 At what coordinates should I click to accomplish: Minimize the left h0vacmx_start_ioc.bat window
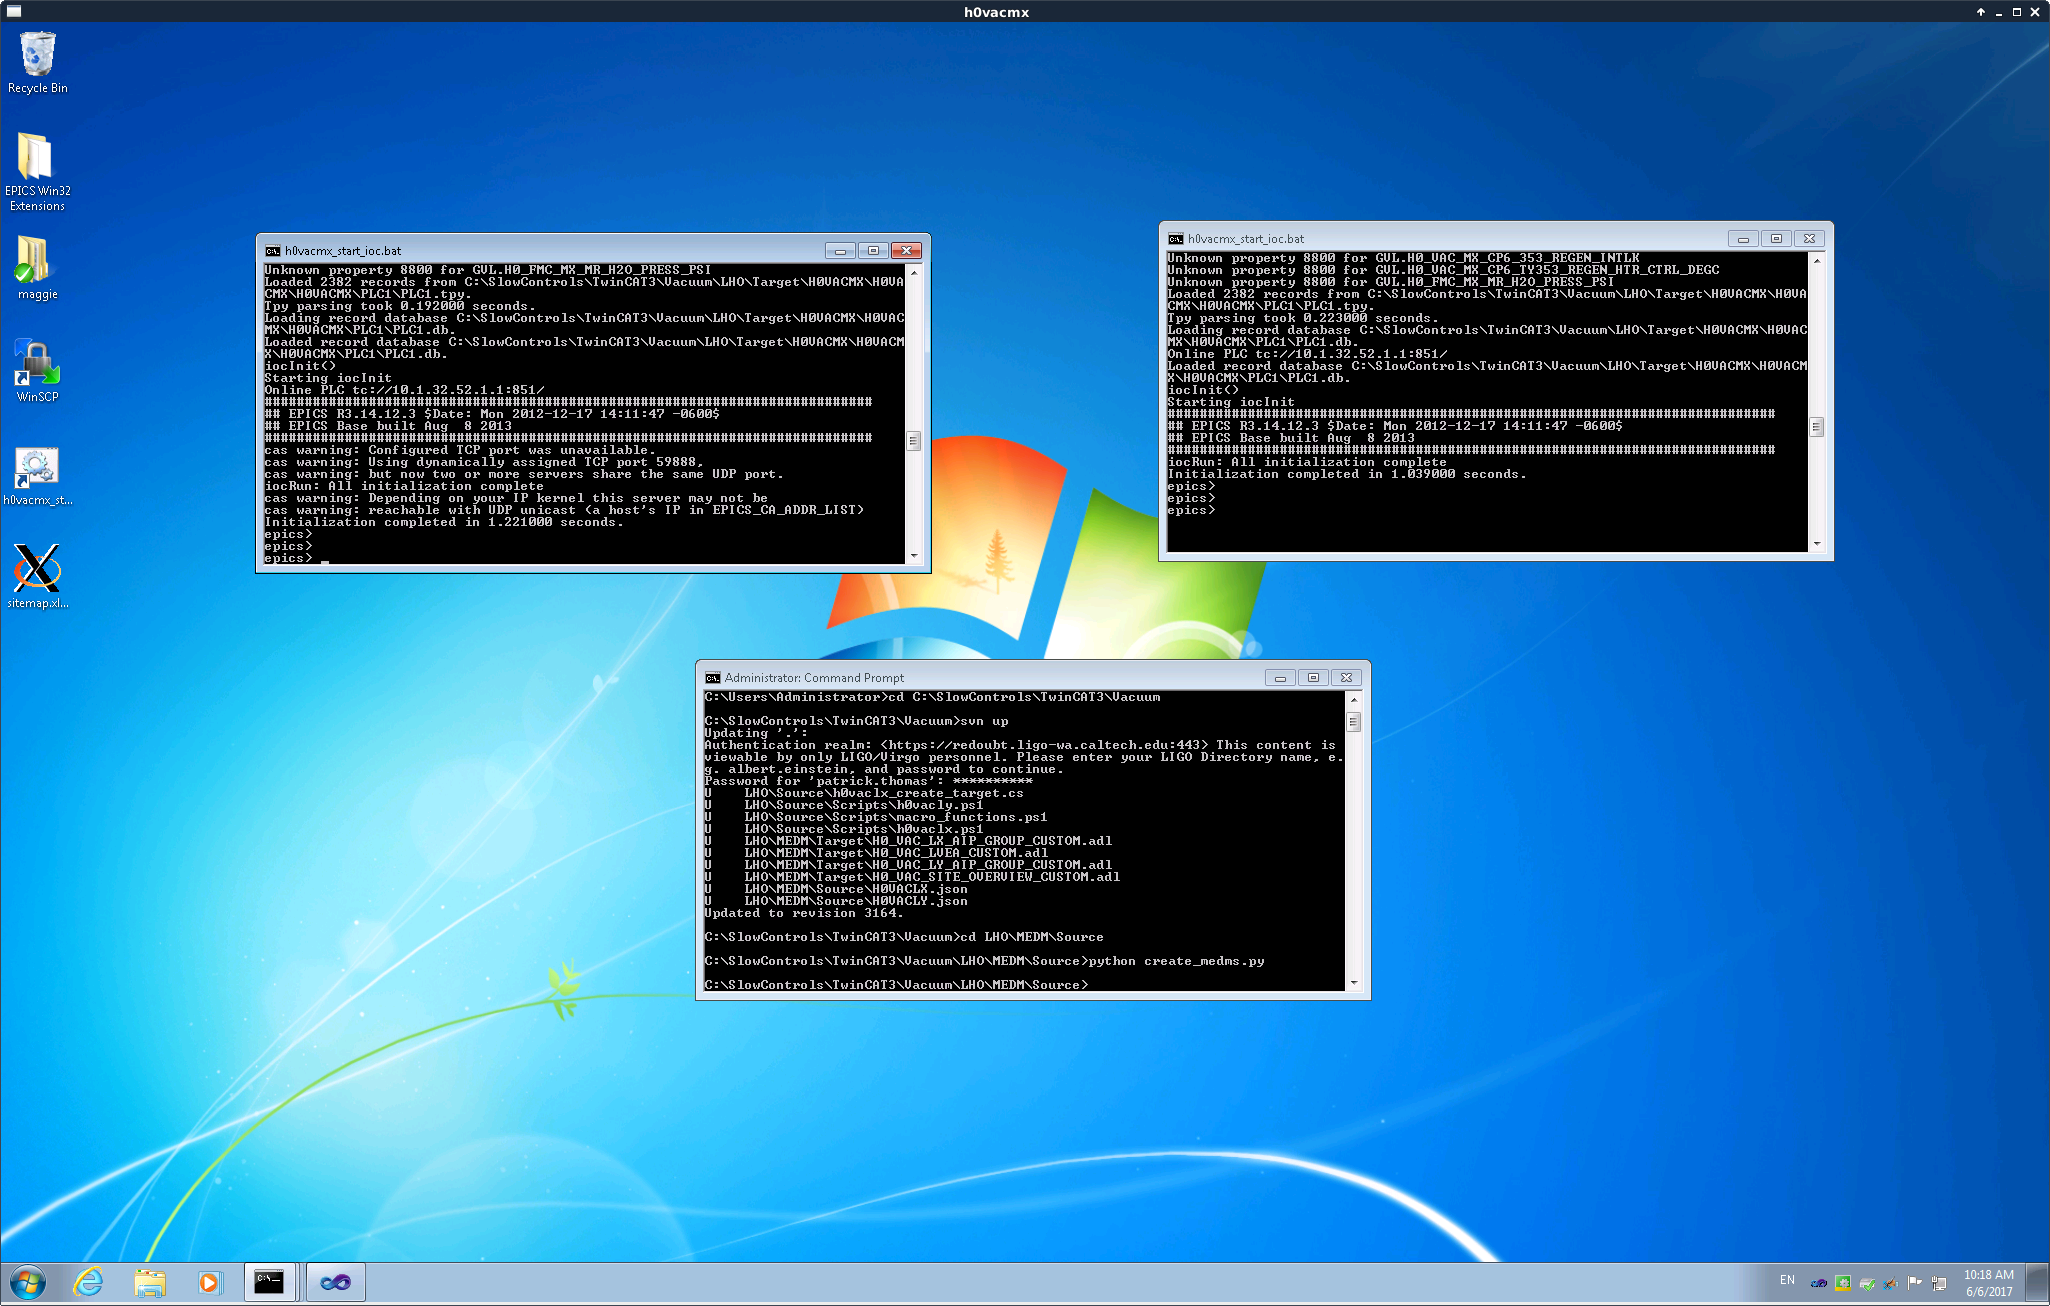pos(840,251)
